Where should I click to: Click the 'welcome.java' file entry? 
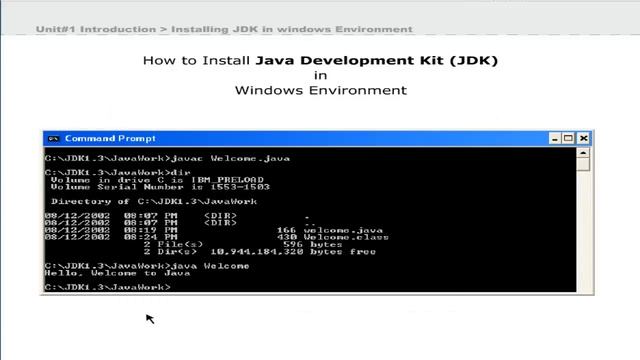pyautogui.click(x=214, y=230)
